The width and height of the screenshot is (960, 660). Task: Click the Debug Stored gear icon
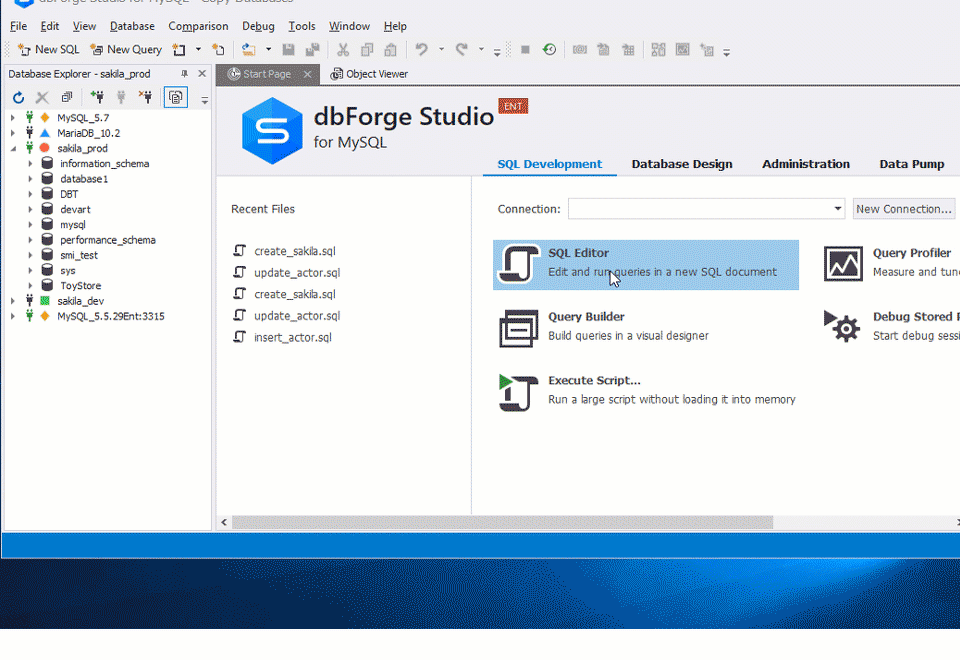(842, 326)
